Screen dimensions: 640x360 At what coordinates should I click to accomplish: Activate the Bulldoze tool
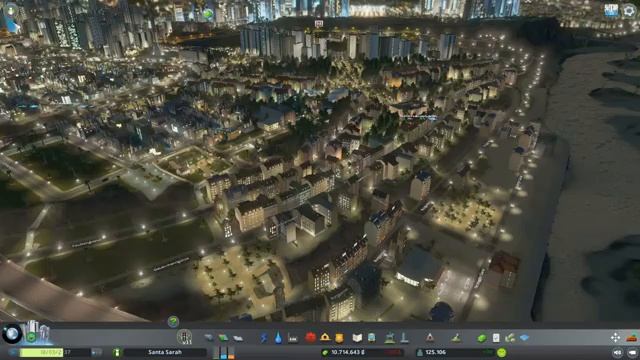pyautogui.click(x=632, y=338)
